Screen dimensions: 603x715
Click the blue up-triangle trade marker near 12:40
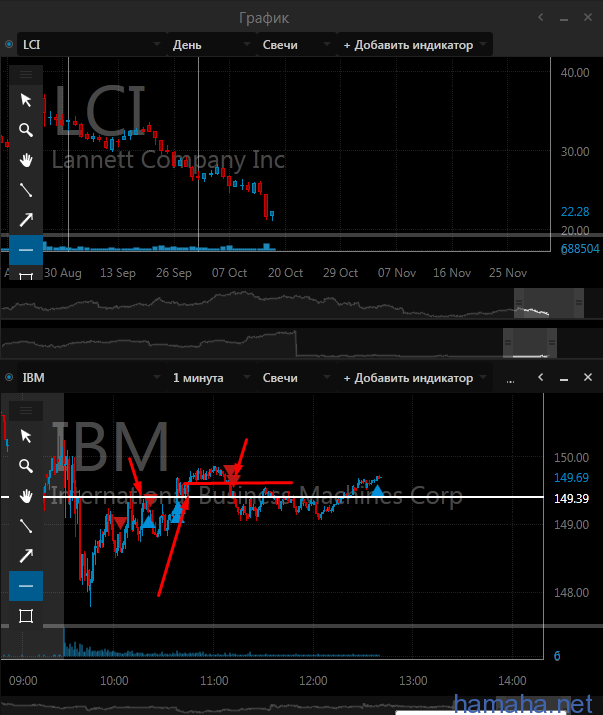click(x=378, y=491)
